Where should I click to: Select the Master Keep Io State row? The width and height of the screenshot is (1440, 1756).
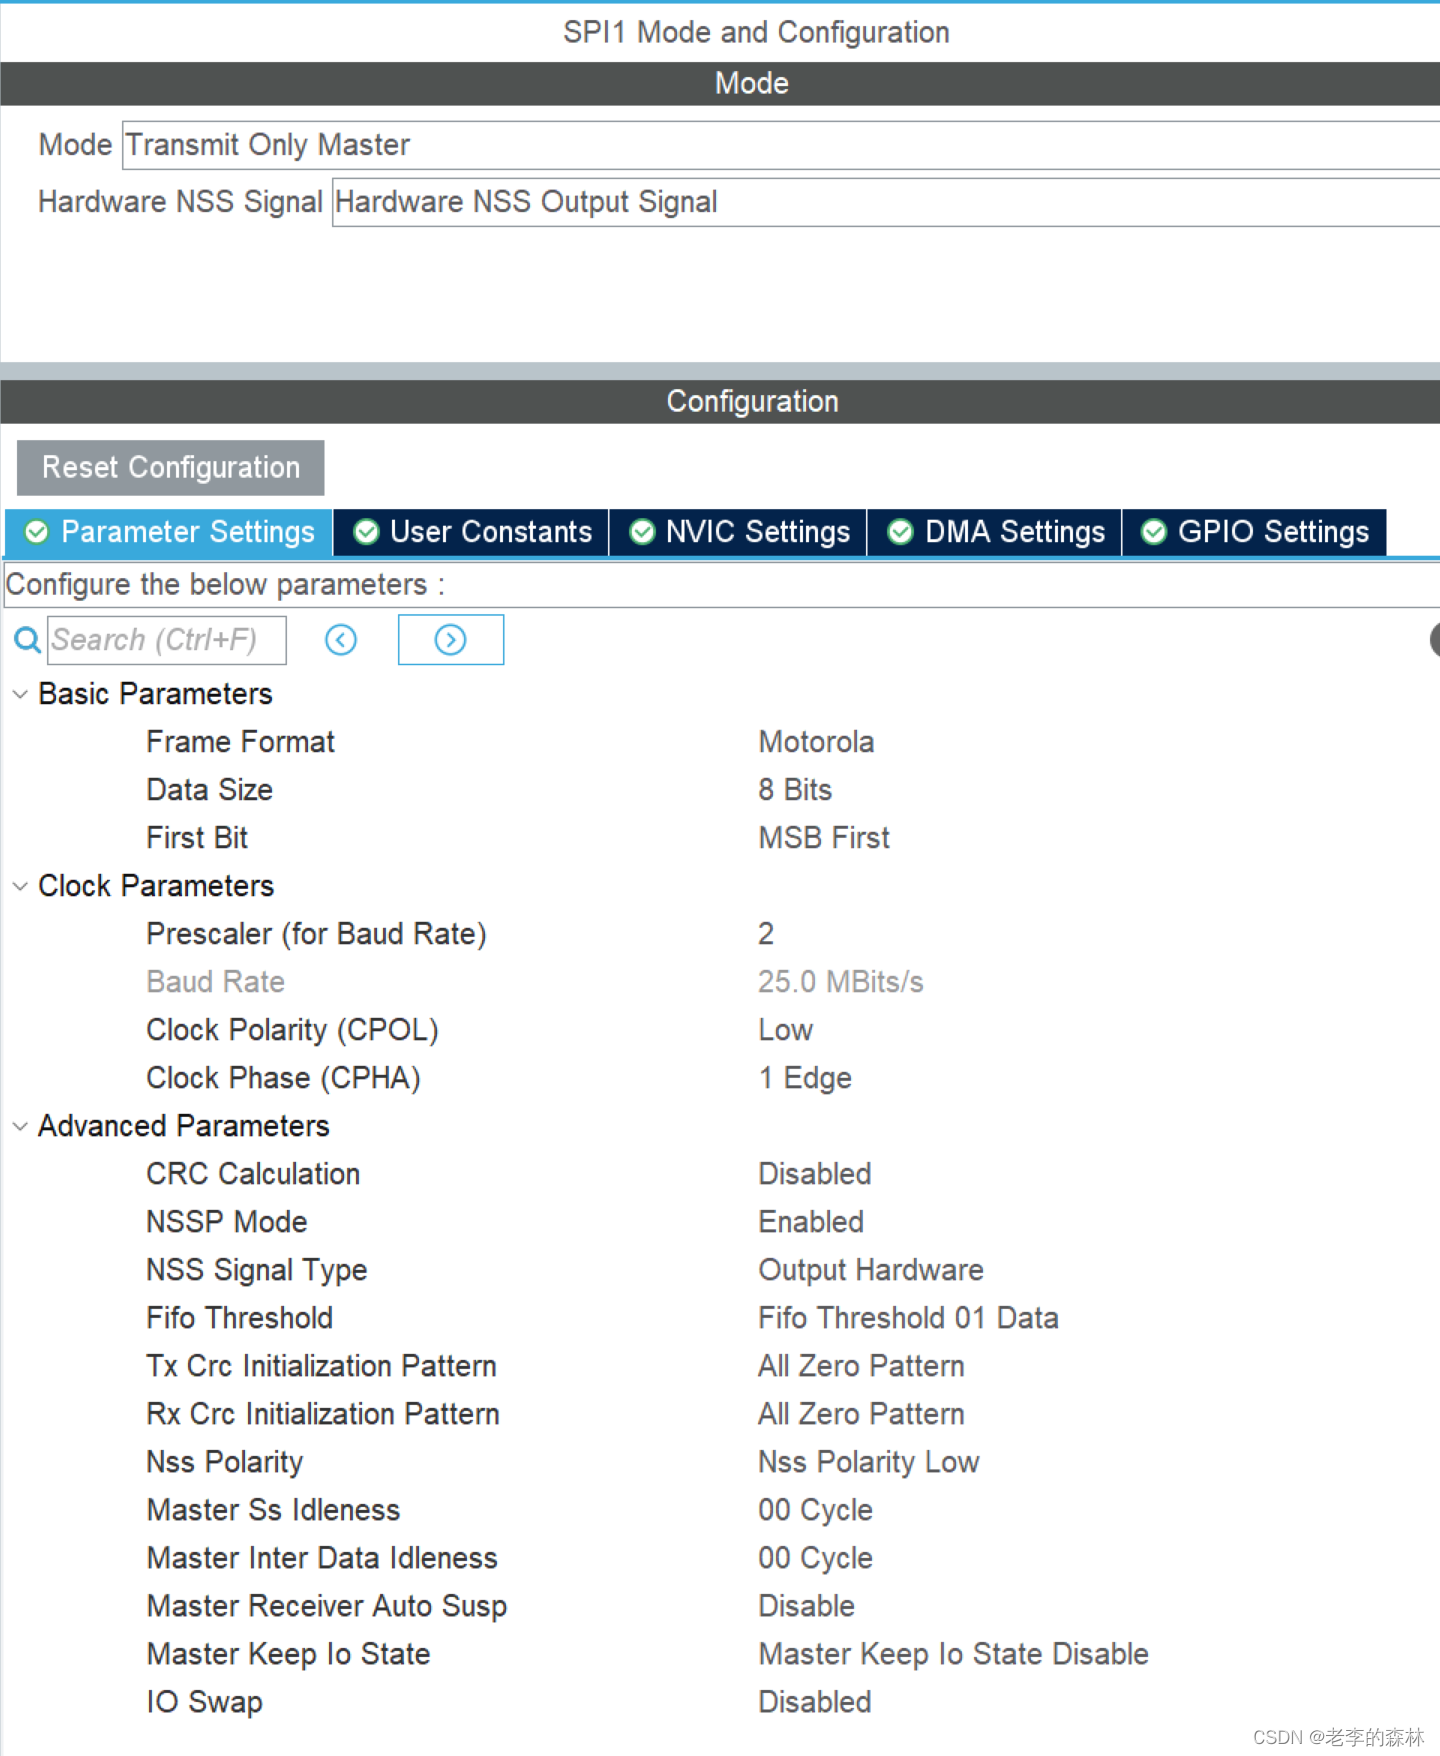[x=288, y=1654]
